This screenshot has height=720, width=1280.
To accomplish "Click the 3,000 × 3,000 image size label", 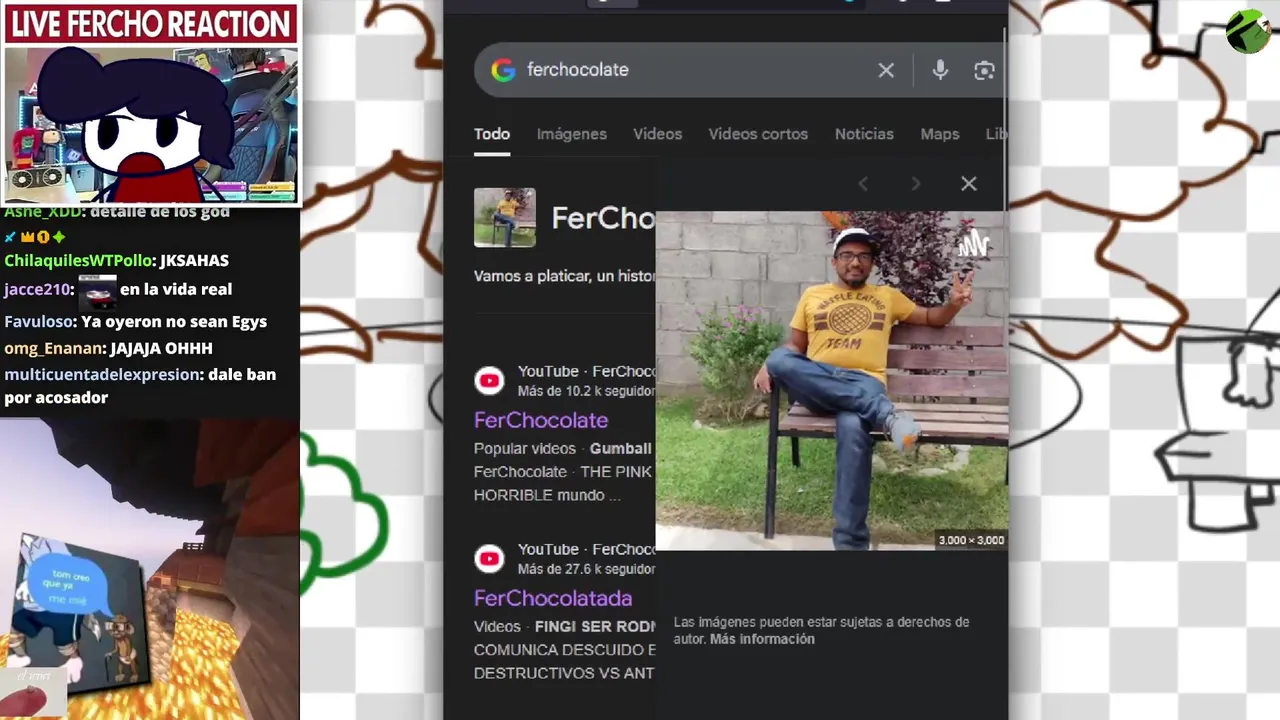I will [x=971, y=540].
